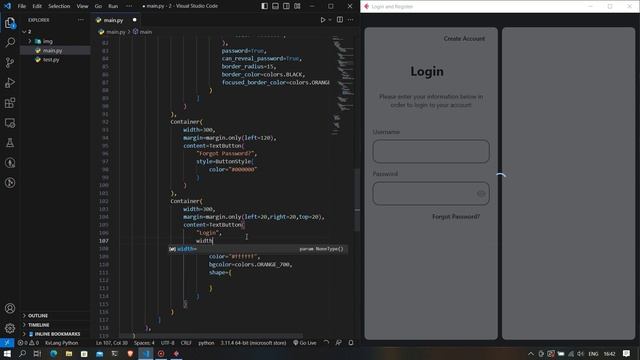Start Go Live server
This screenshot has height=360, width=640.
pos(304,343)
